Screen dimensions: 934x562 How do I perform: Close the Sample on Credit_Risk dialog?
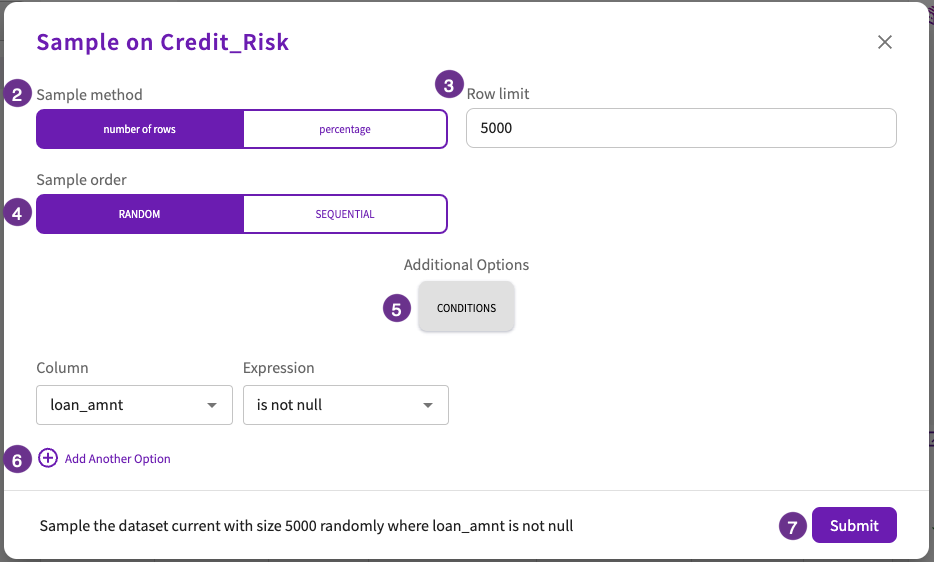coord(885,42)
